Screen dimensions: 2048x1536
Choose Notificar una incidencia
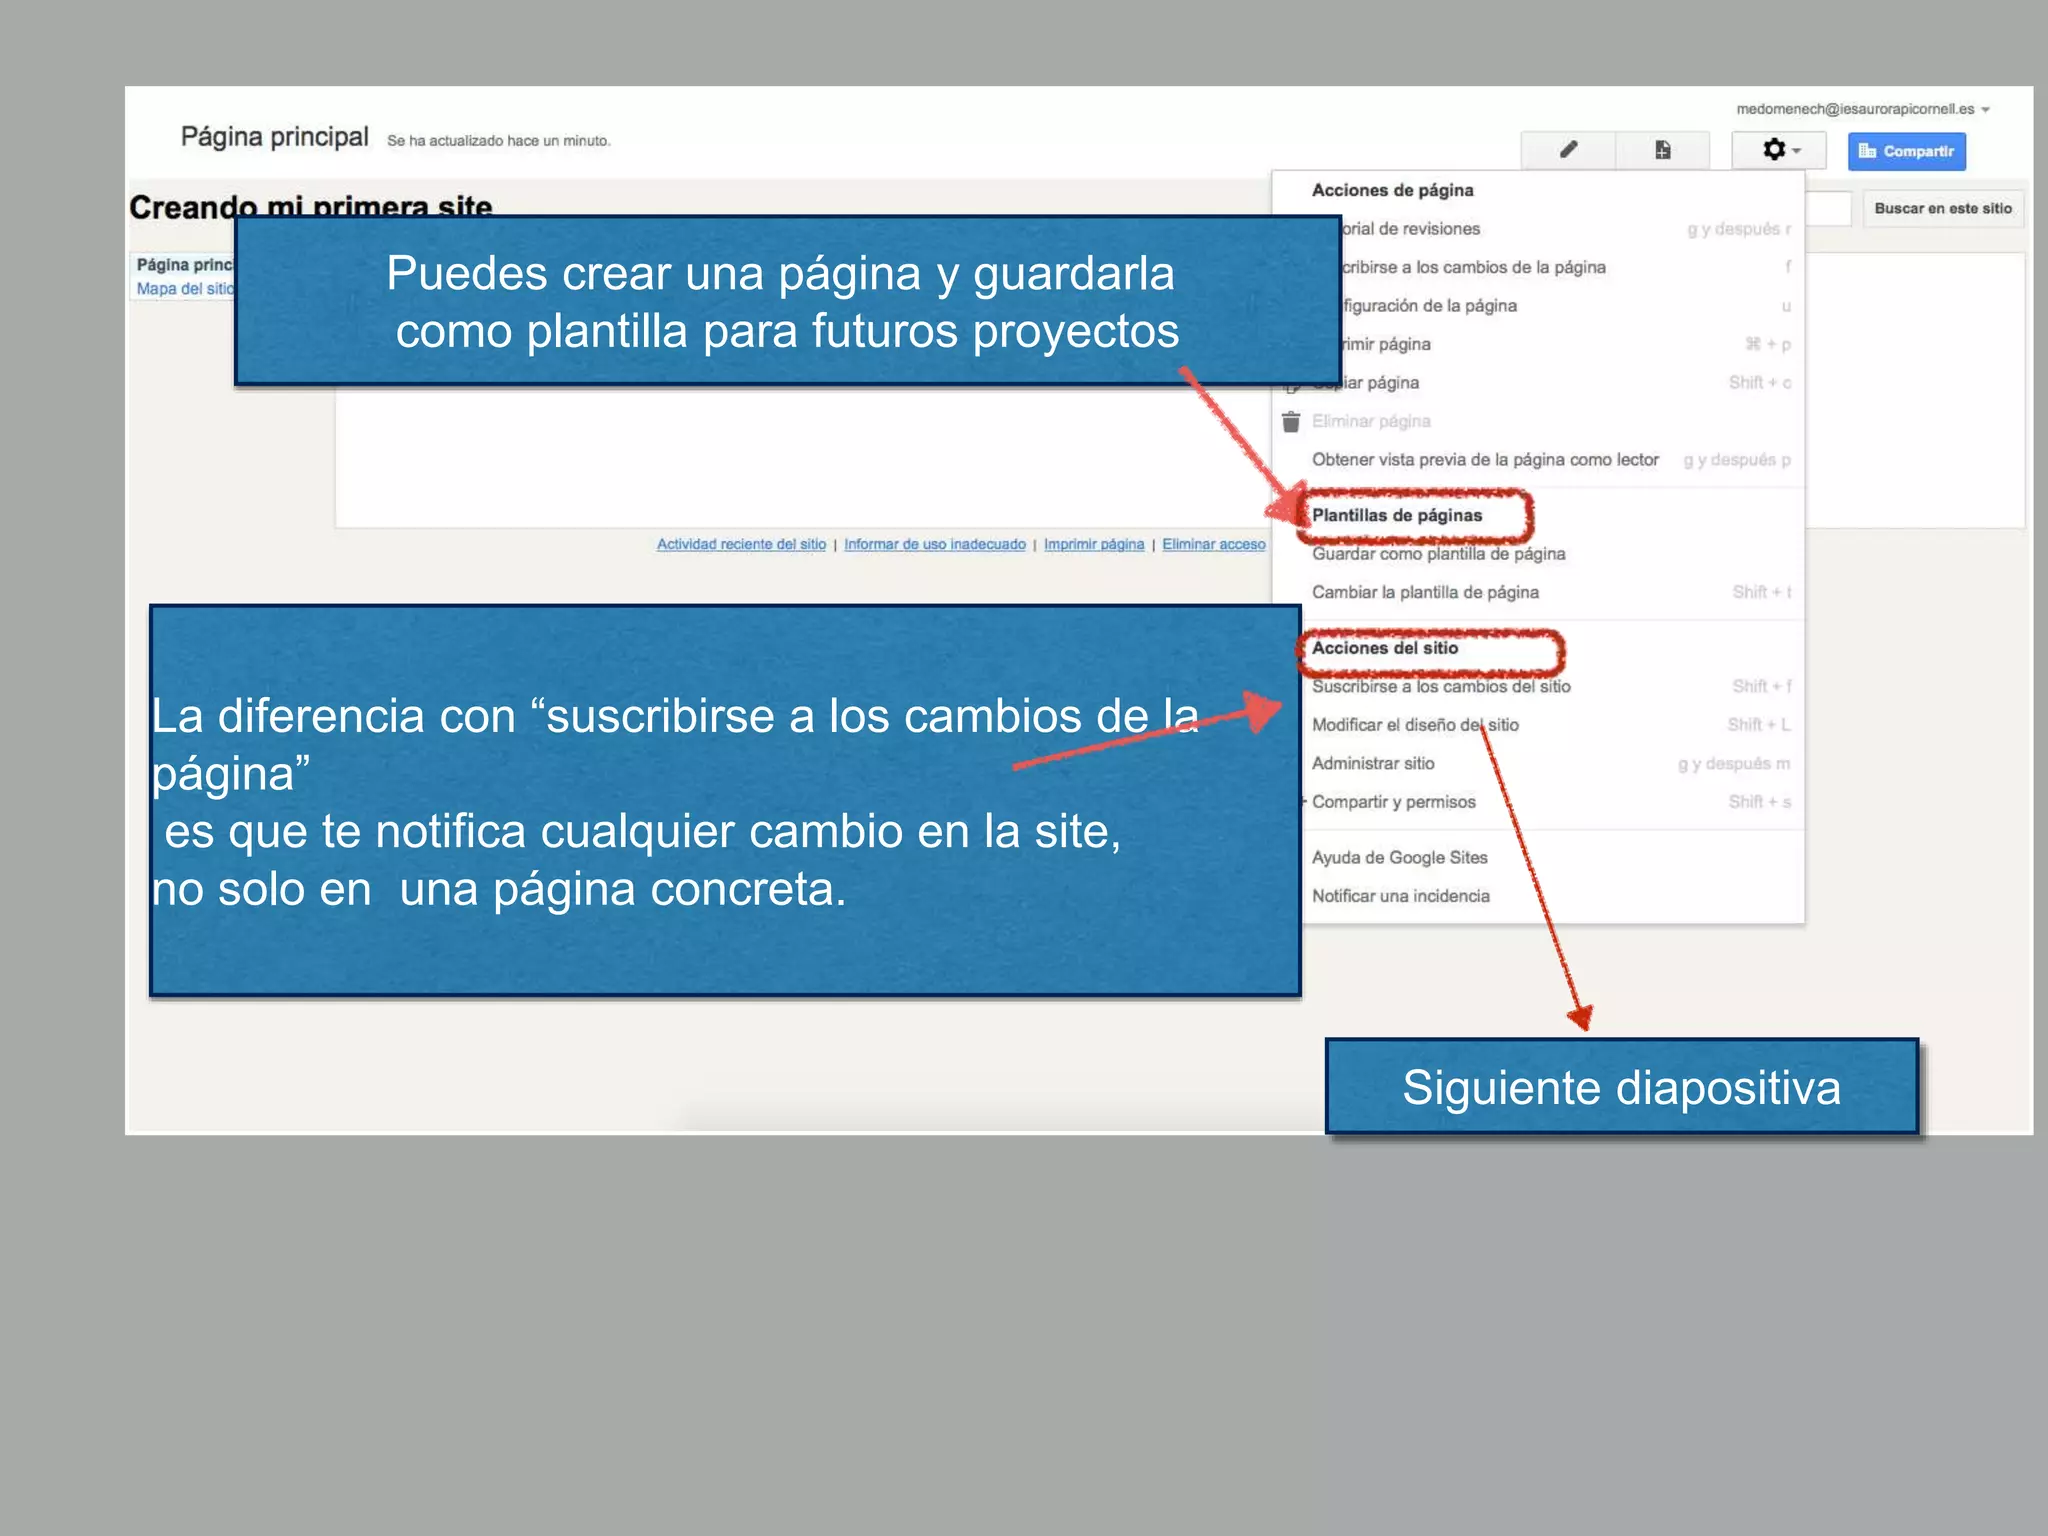tap(1552, 896)
